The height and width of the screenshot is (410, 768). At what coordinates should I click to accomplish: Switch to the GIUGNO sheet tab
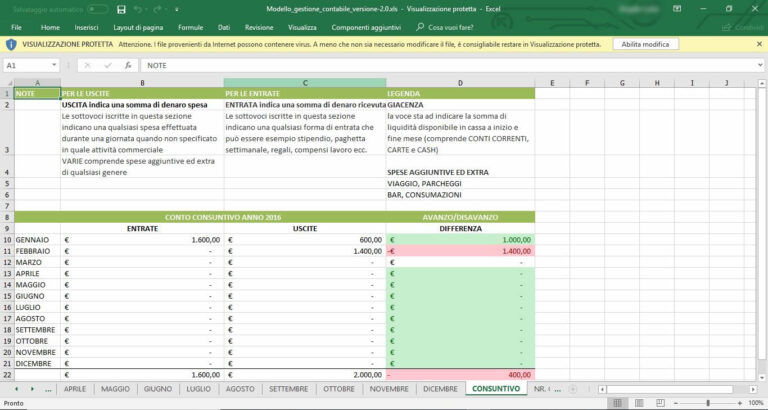158,389
